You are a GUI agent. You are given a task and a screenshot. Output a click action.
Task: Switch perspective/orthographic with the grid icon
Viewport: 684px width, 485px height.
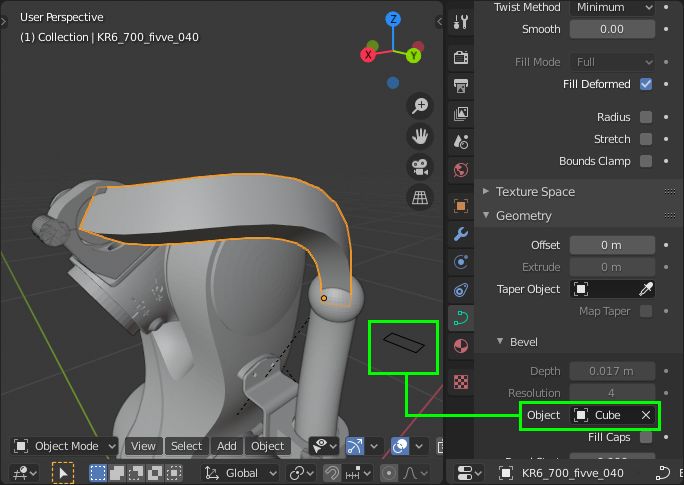pyautogui.click(x=420, y=198)
